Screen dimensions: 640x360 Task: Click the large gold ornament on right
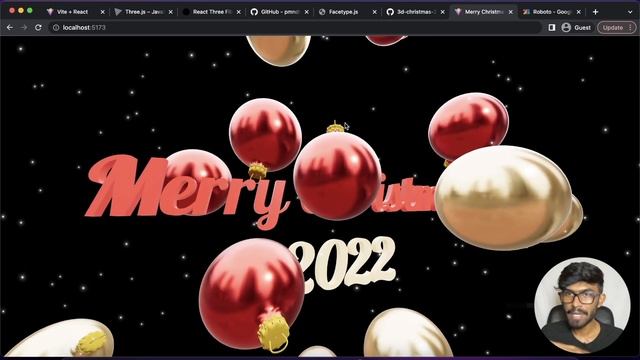coord(503,198)
